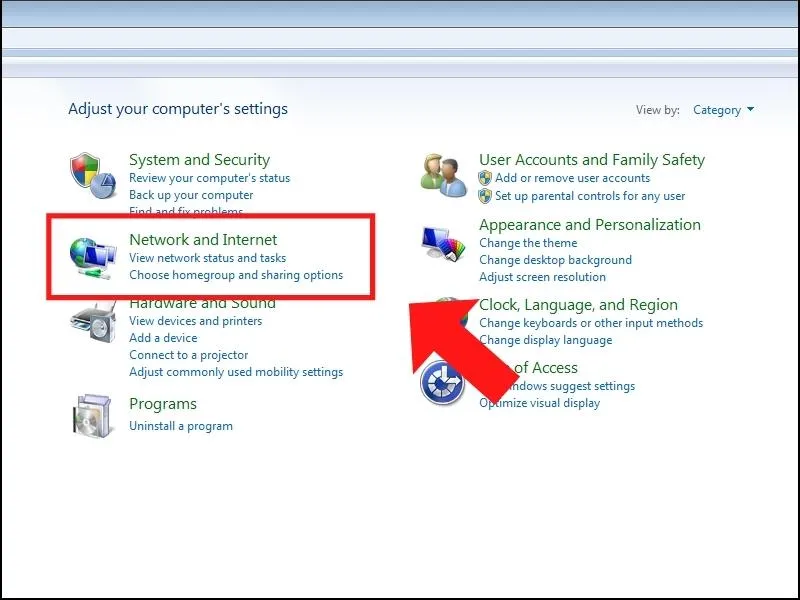Image resolution: width=800 pixels, height=600 pixels.
Task: Click the User Accounts people icon
Action: point(444,175)
